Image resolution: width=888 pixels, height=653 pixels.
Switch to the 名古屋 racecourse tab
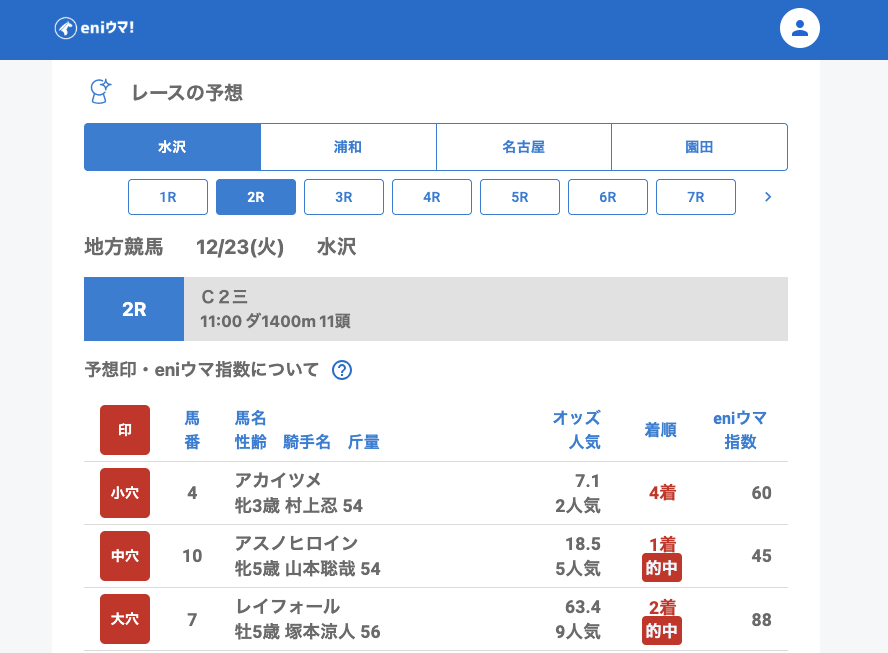523,147
